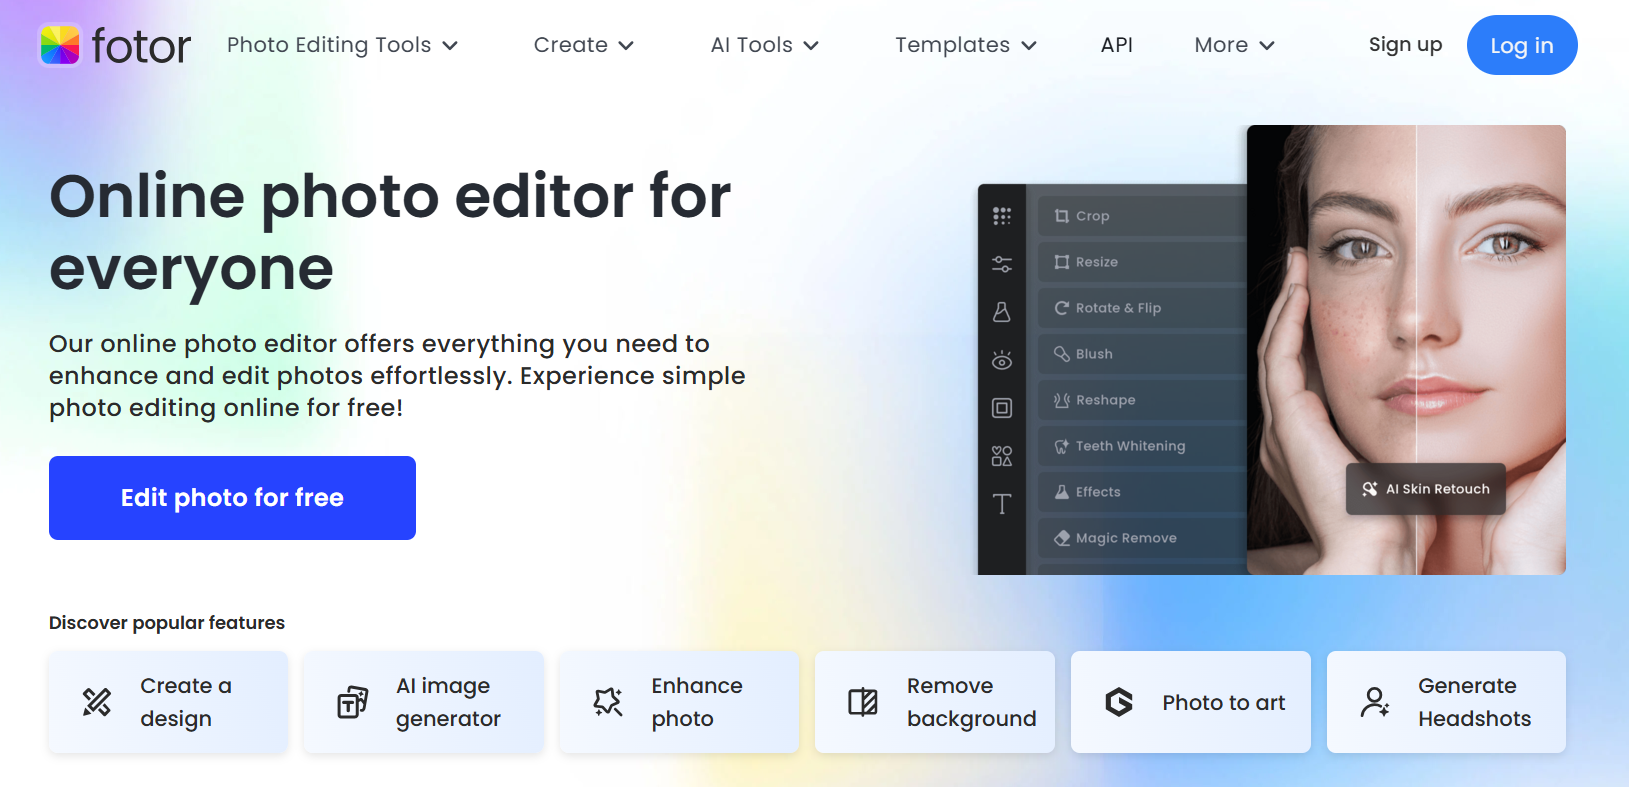1629x787 pixels.
Task: Open the Create a design label
Action: point(186,702)
